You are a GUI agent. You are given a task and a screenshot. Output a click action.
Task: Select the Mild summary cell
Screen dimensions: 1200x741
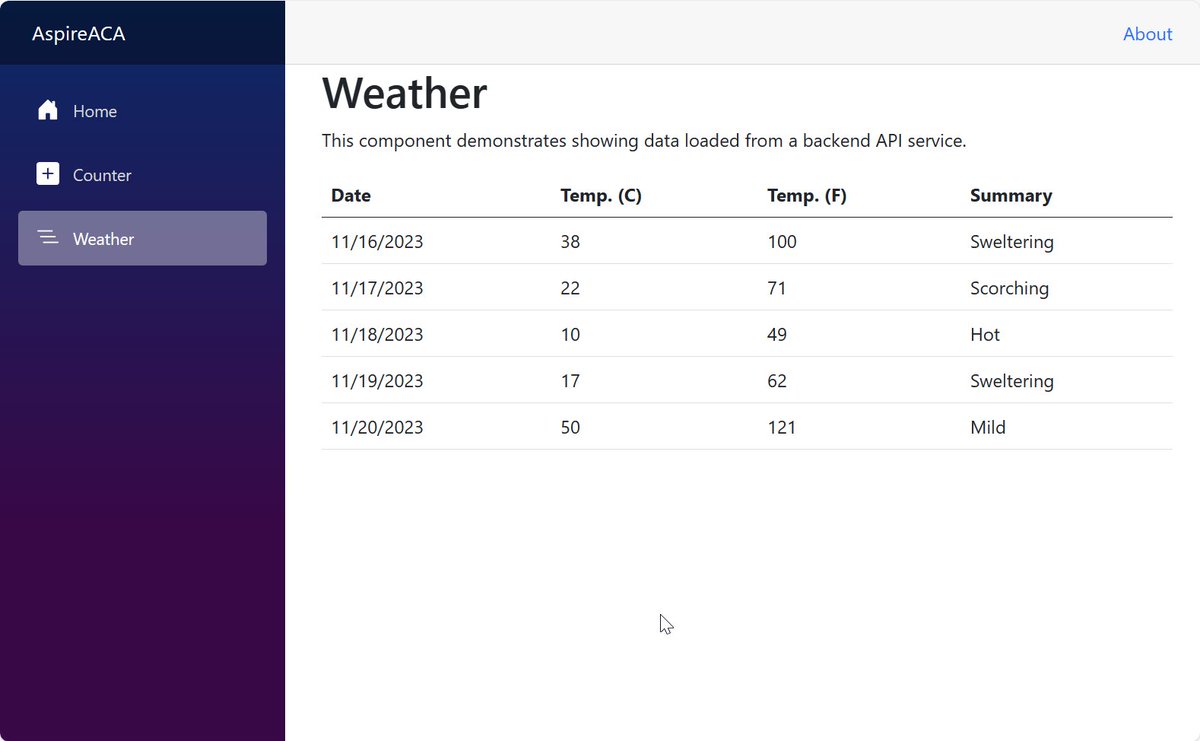[987, 427]
